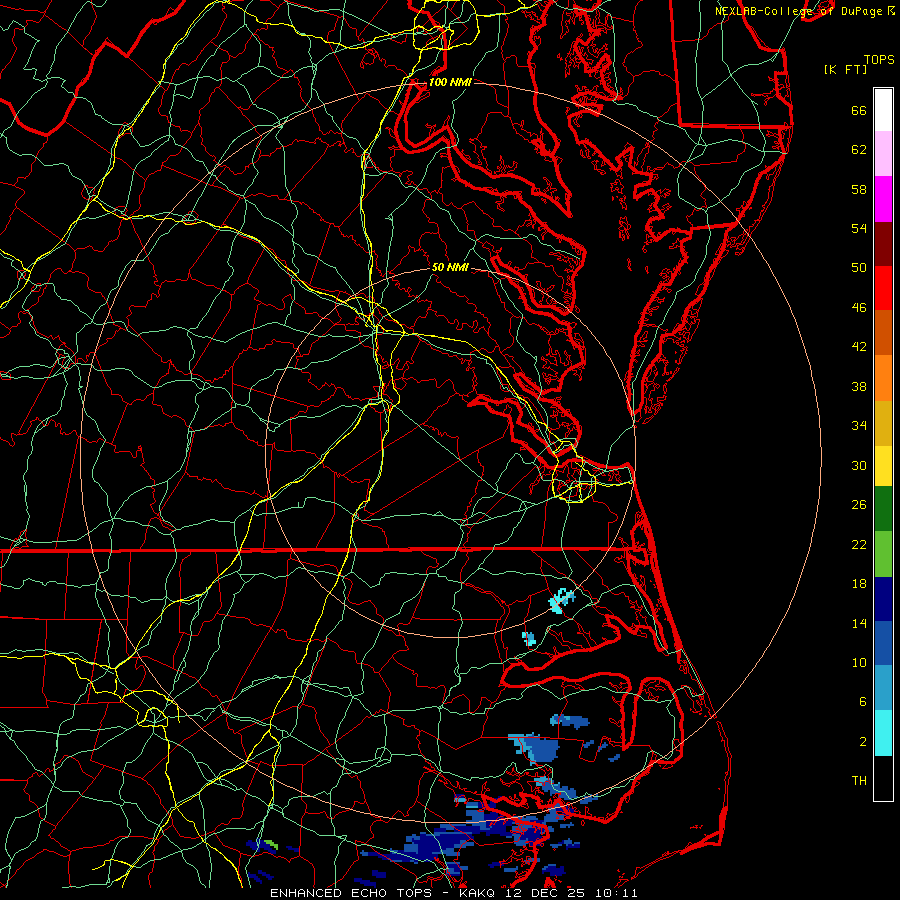Choose the navy blue legend swatch

click(883, 599)
